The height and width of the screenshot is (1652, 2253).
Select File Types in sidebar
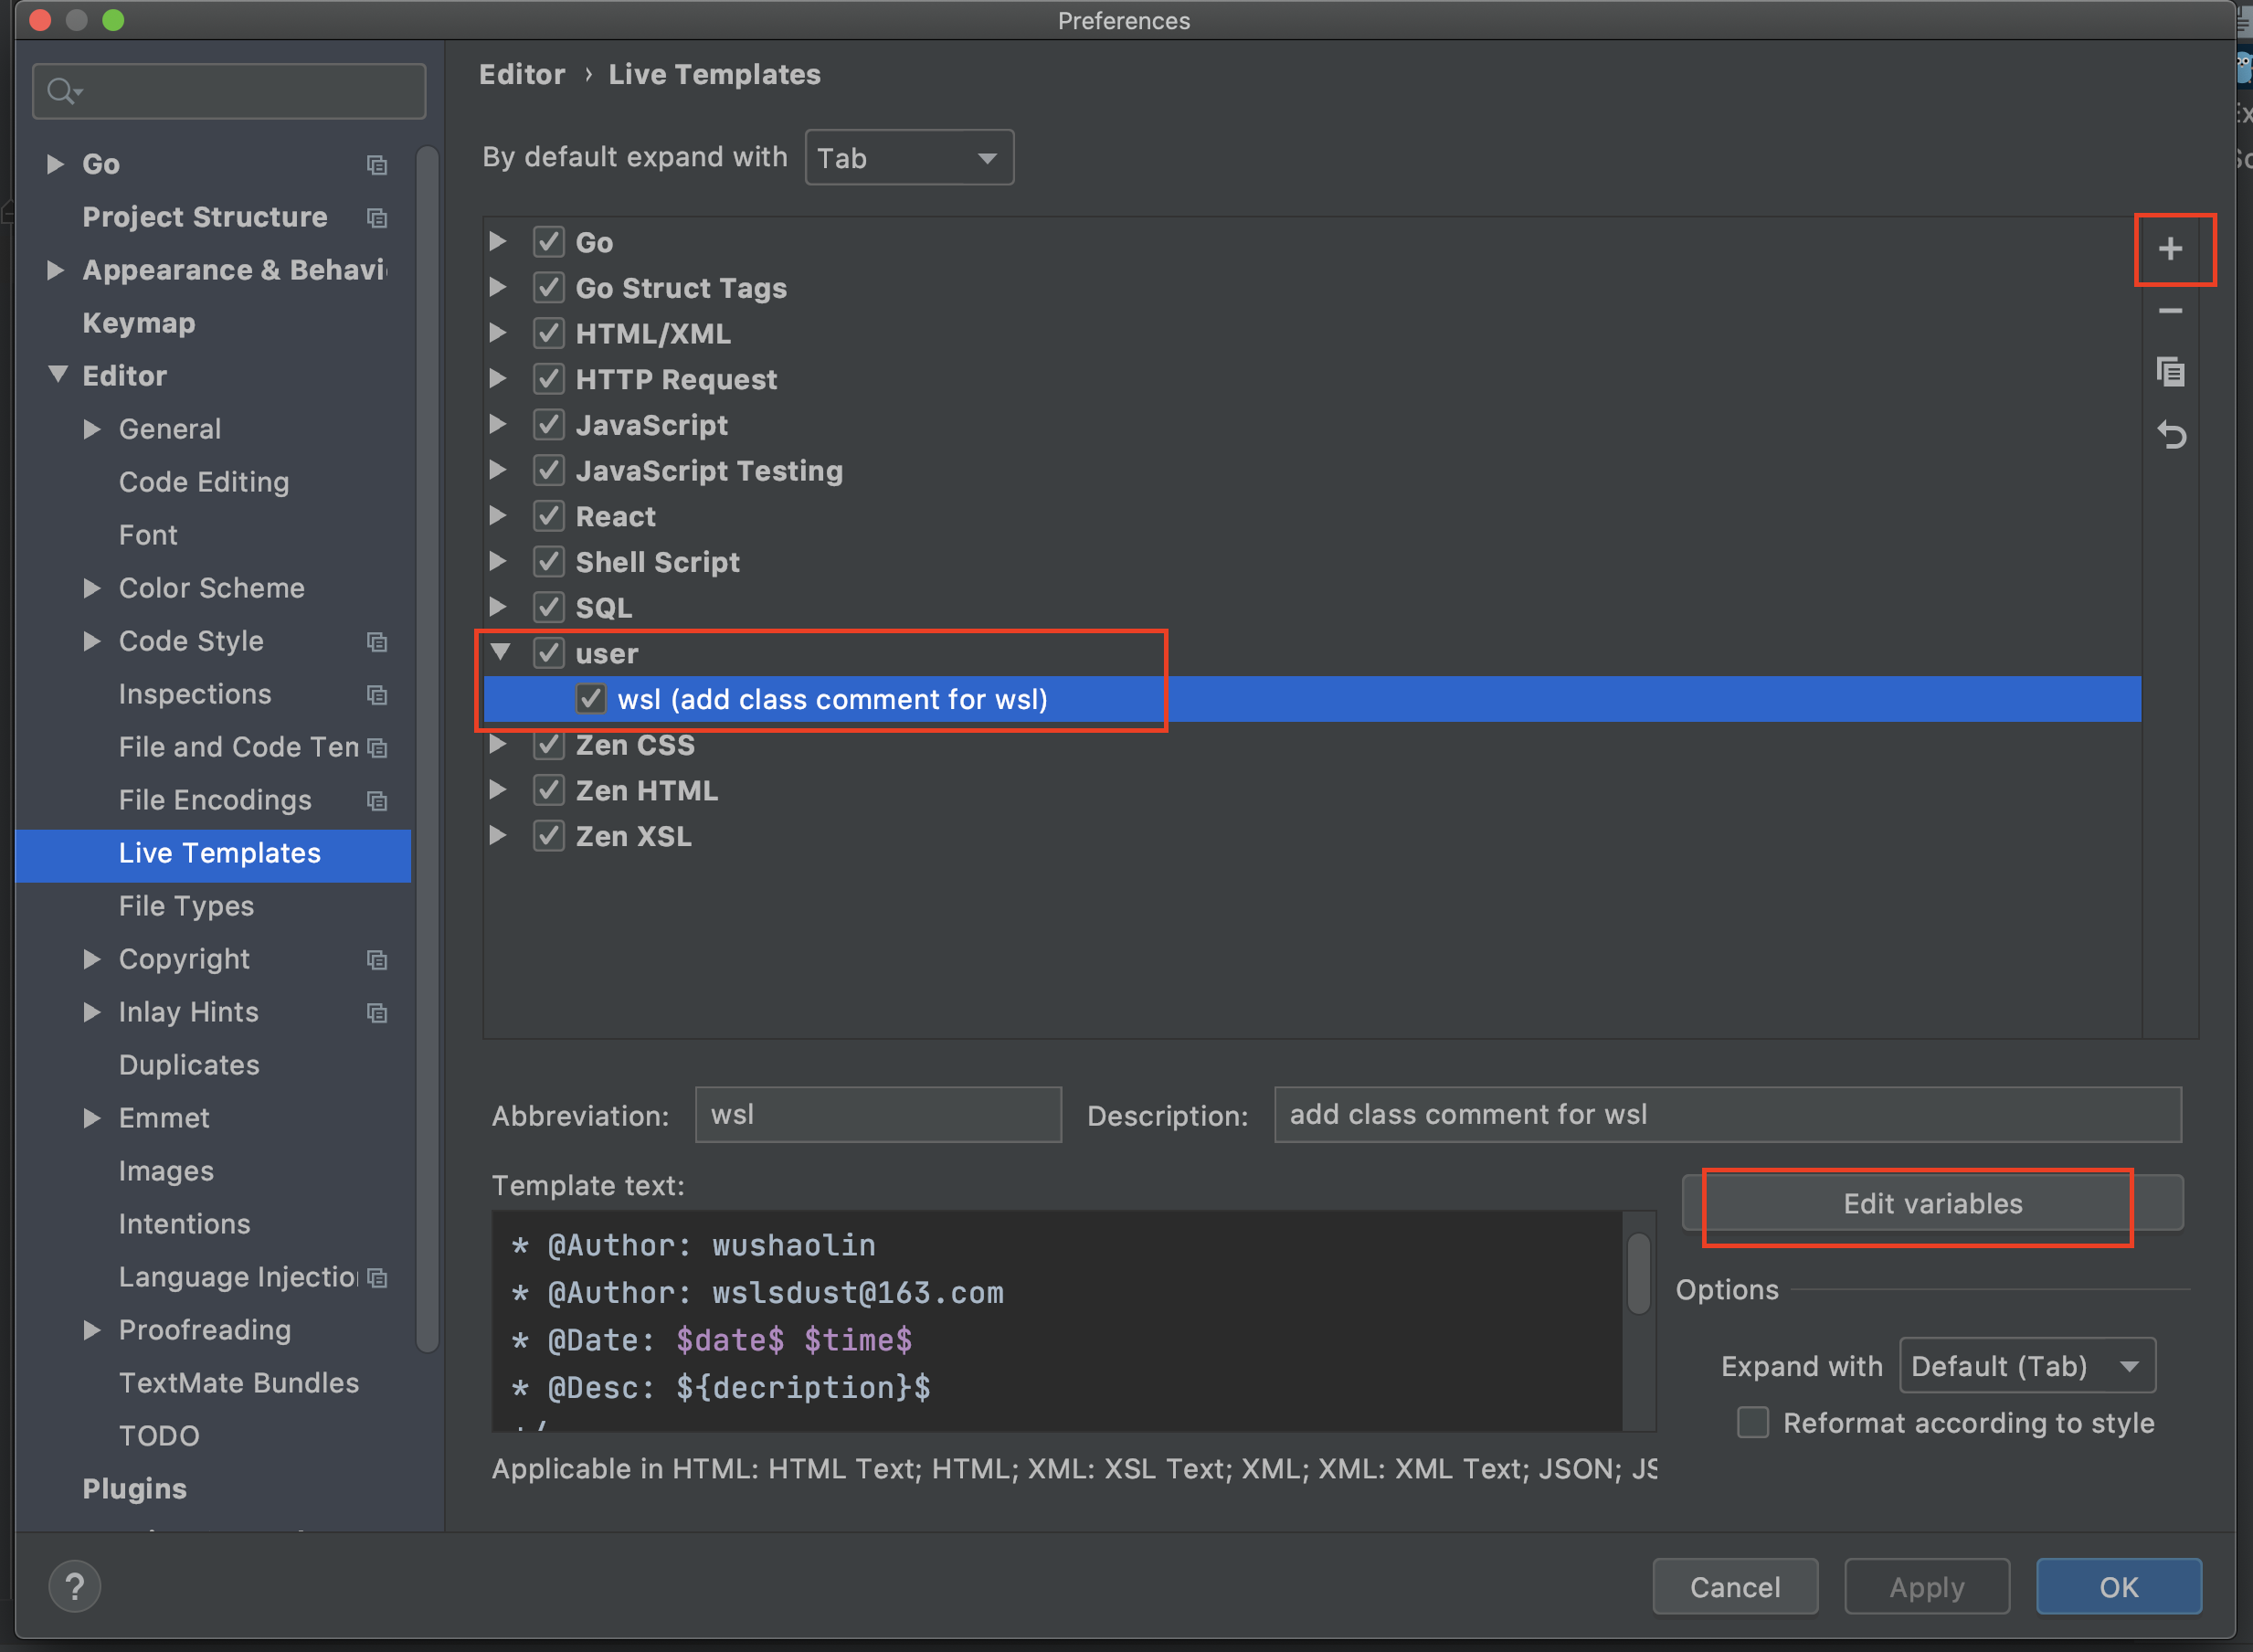(186, 906)
